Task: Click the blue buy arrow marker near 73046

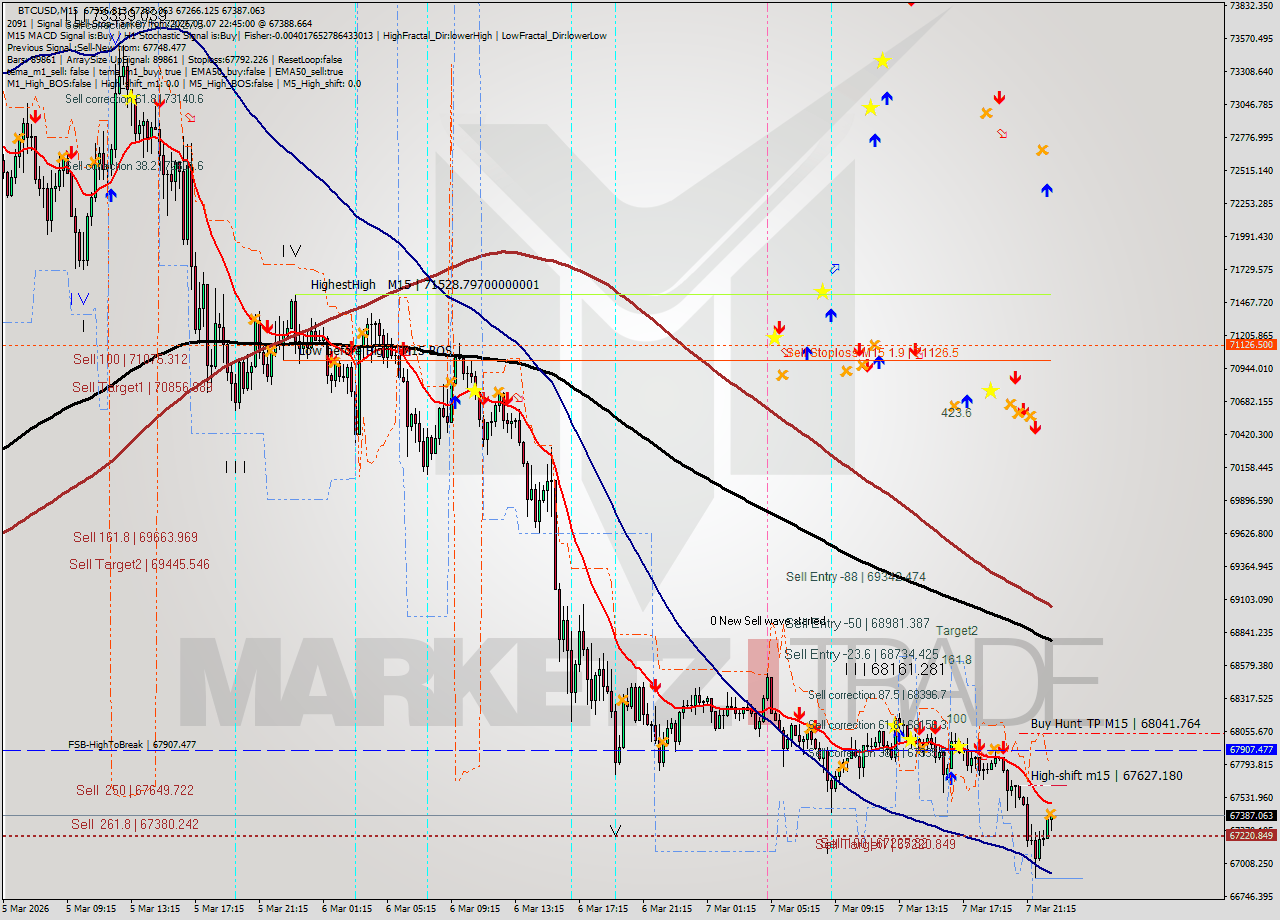Action: [x=887, y=98]
